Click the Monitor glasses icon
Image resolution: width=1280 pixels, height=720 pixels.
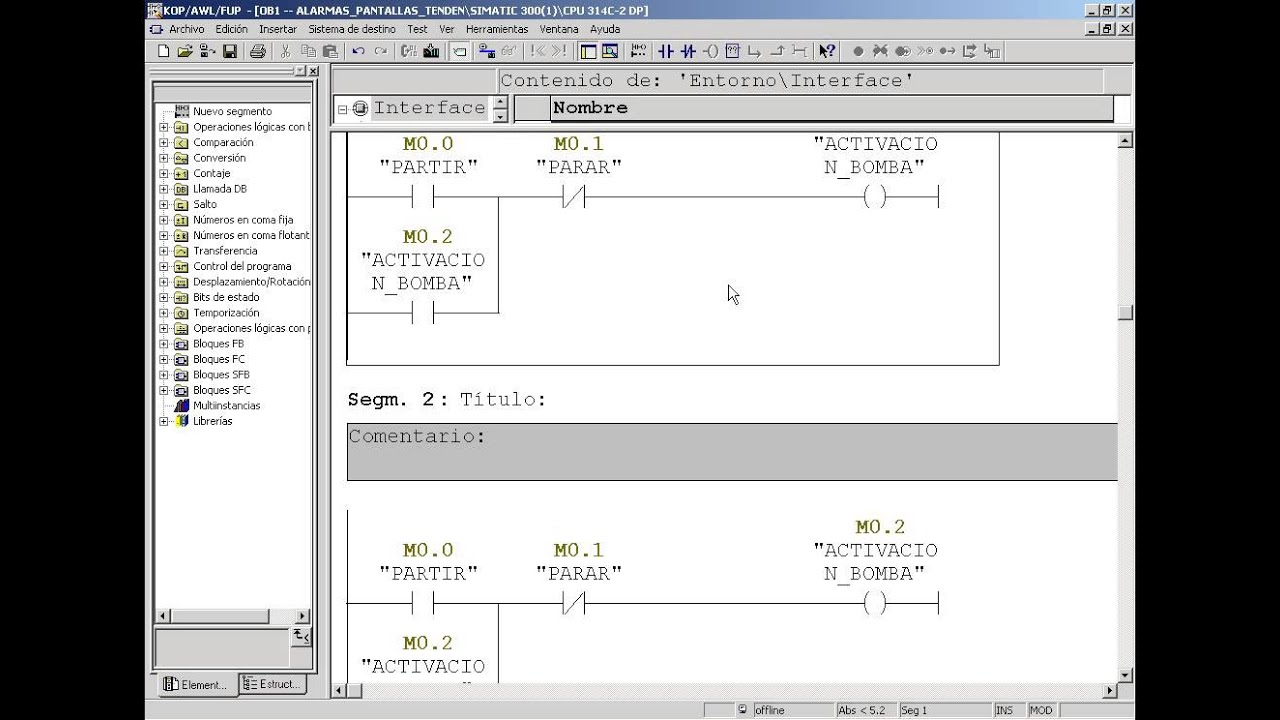[x=509, y=51]
